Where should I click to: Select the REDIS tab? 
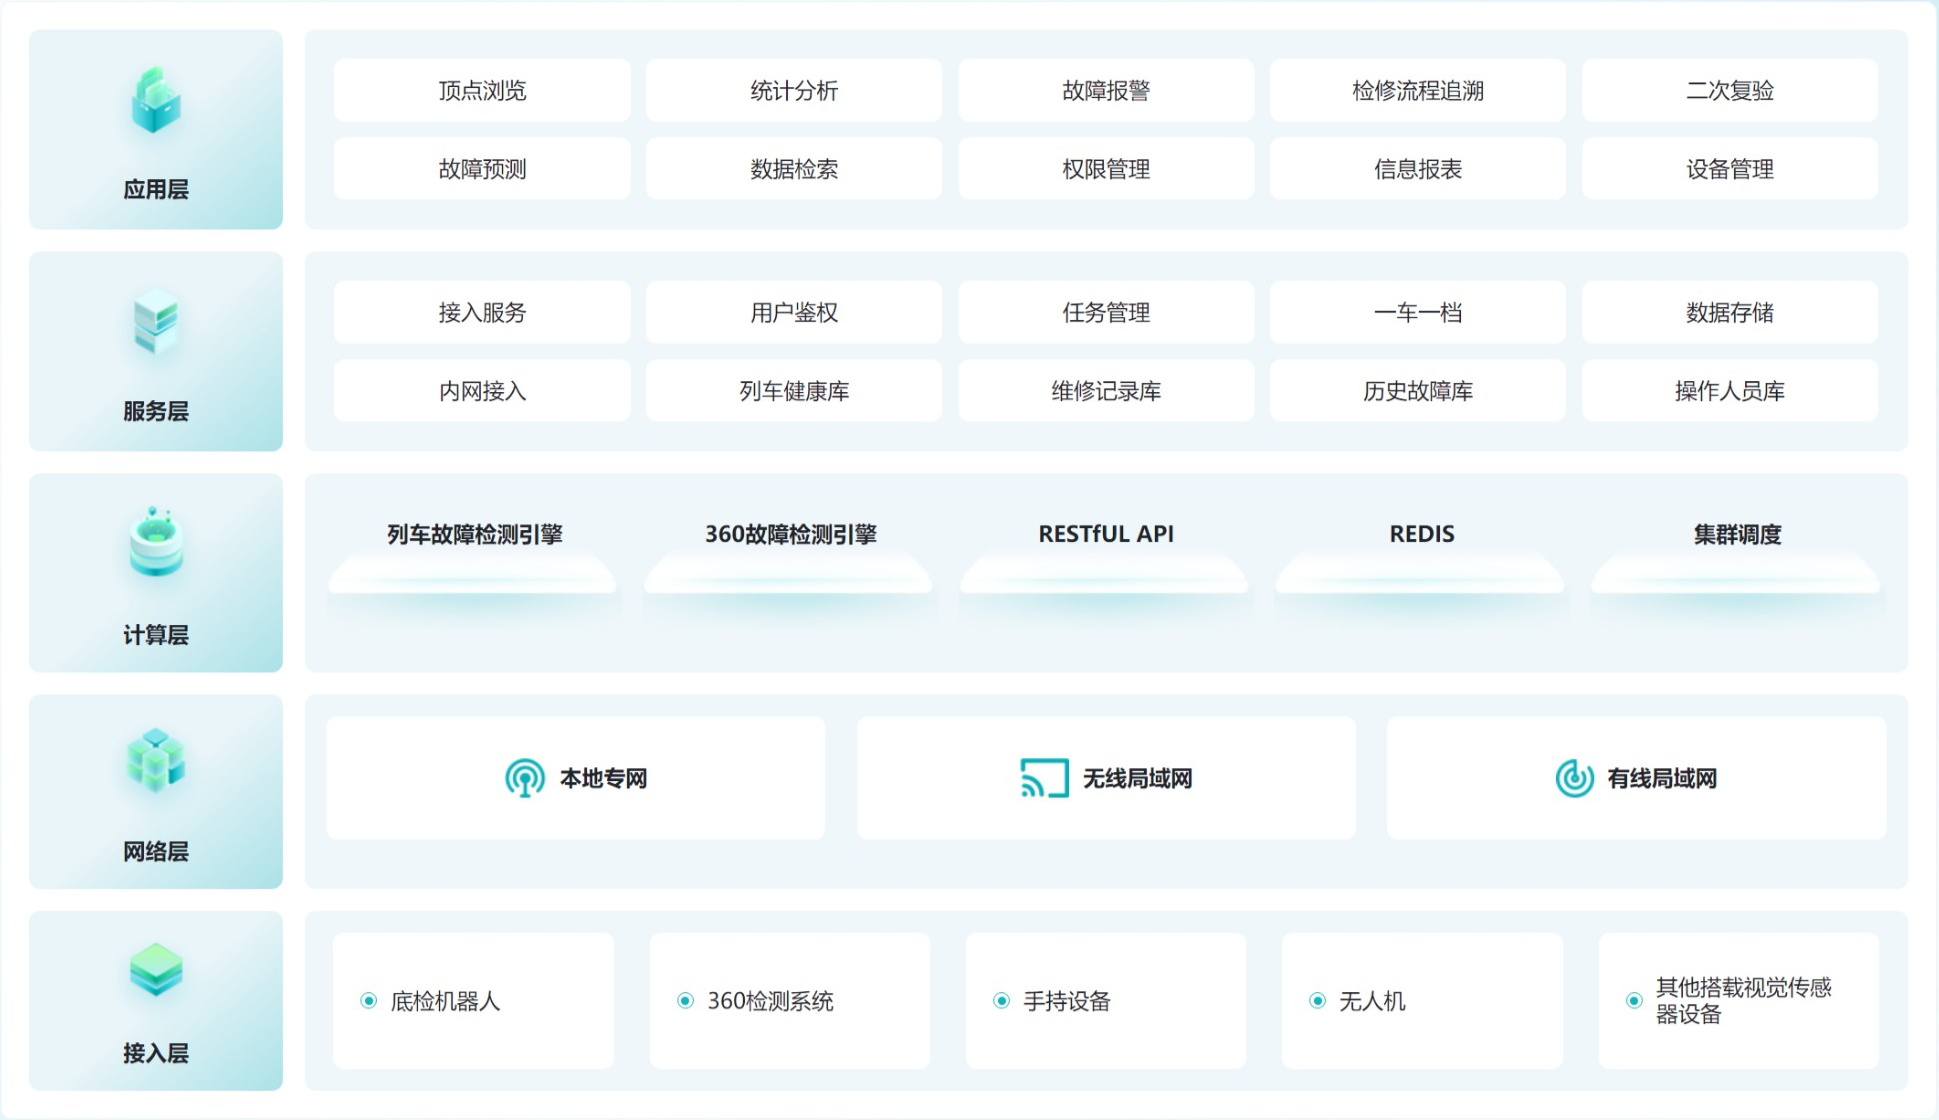[x=1421, y=535]
